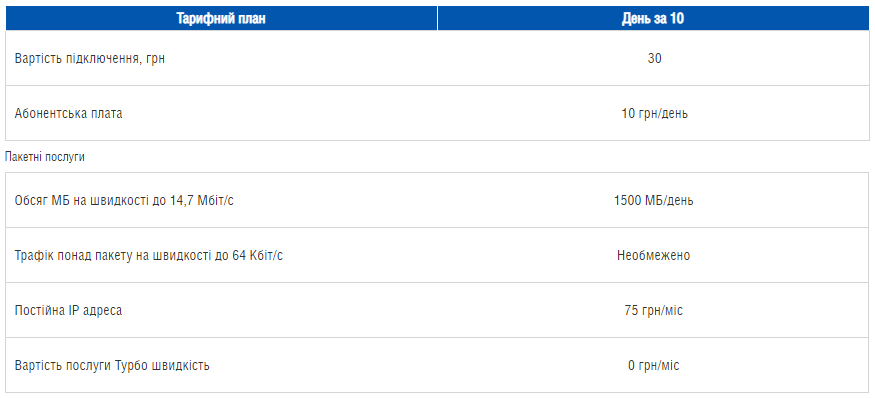Click the word 'Турбо' in last row
The height and width of the screenshot is (398, 875).
[x=131, y=366]
